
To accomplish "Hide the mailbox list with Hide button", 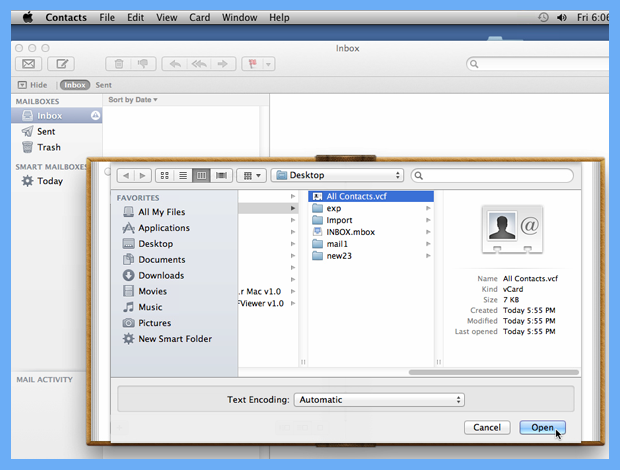I will point(32,85).
